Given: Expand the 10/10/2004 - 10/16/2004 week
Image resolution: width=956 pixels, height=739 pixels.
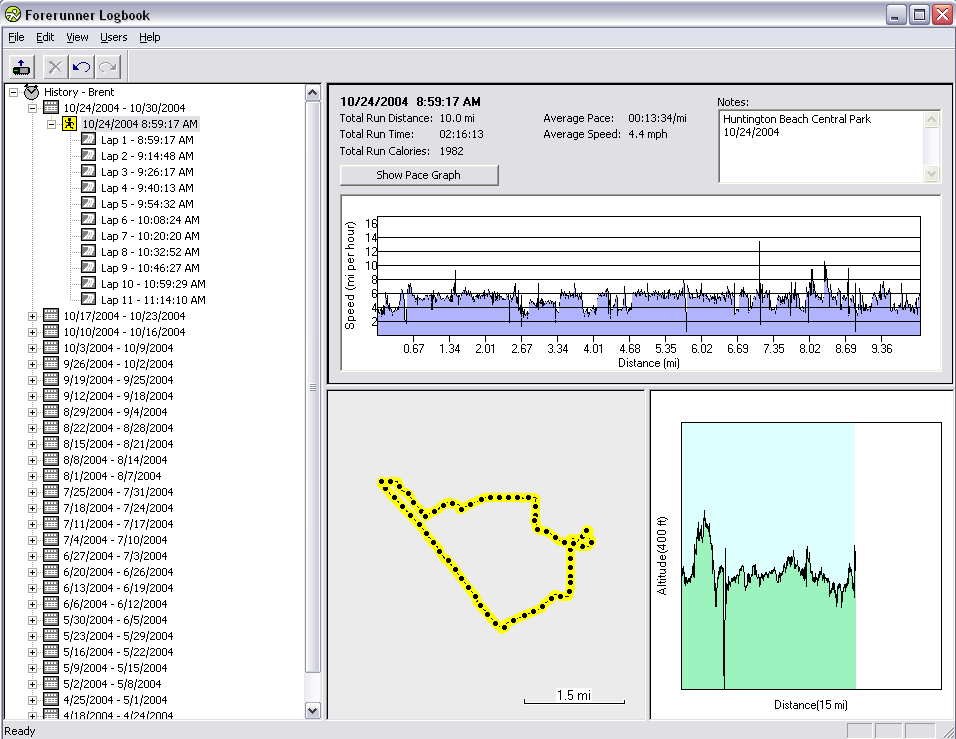Looking at the screenshot, I should [32, 332].
